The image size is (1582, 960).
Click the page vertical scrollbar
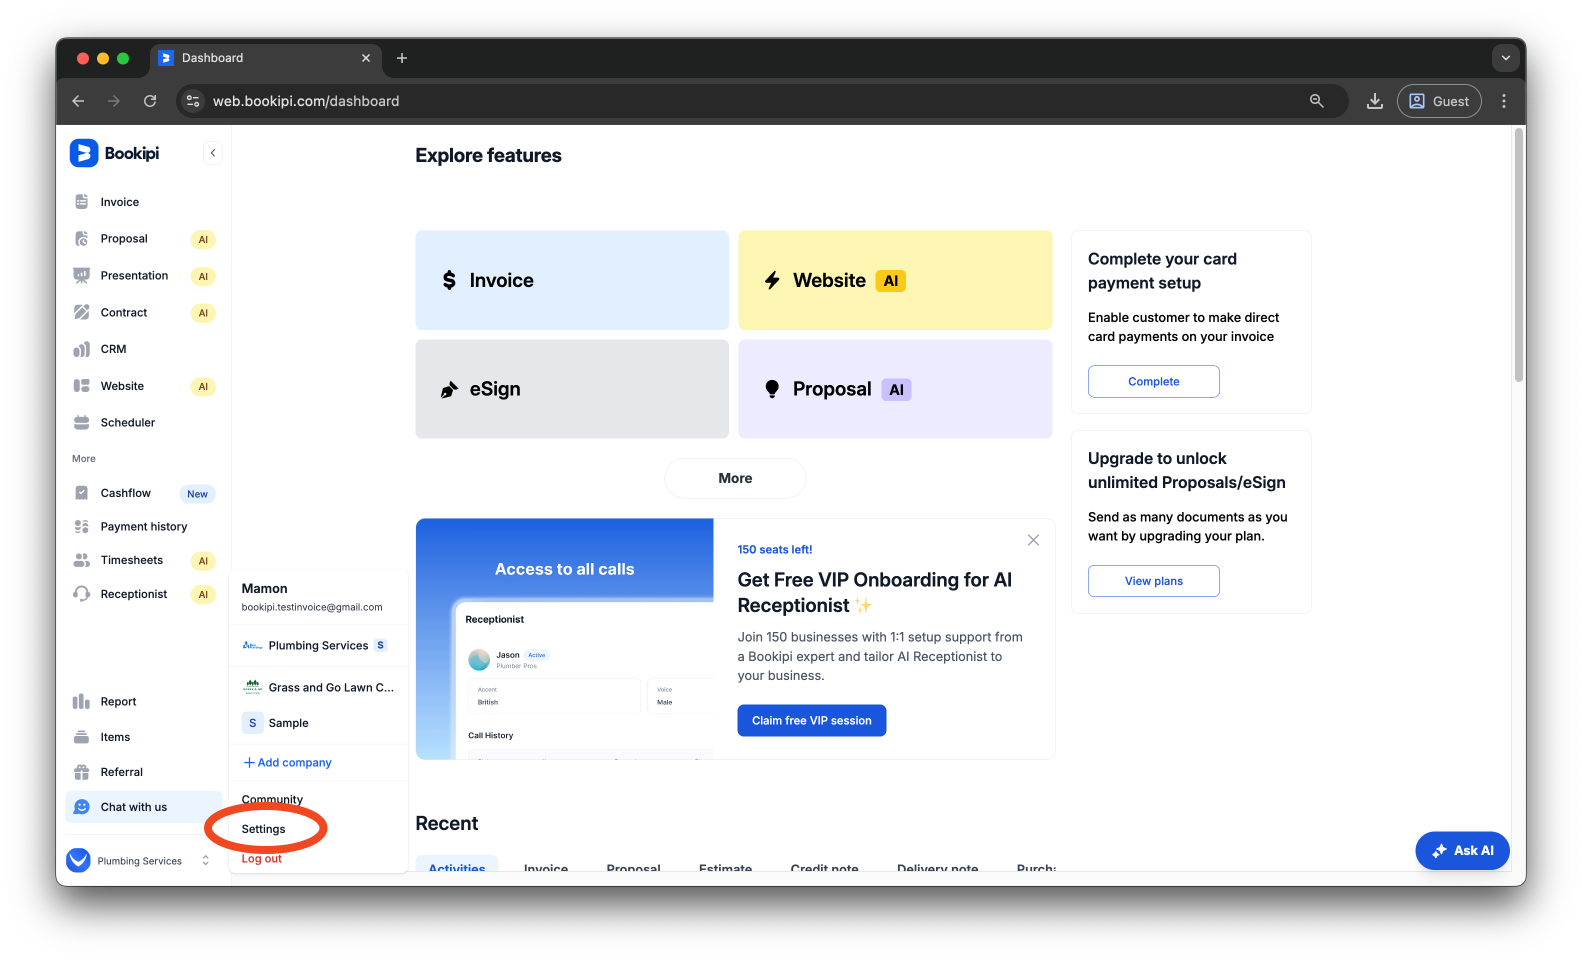click(1519, 255)
